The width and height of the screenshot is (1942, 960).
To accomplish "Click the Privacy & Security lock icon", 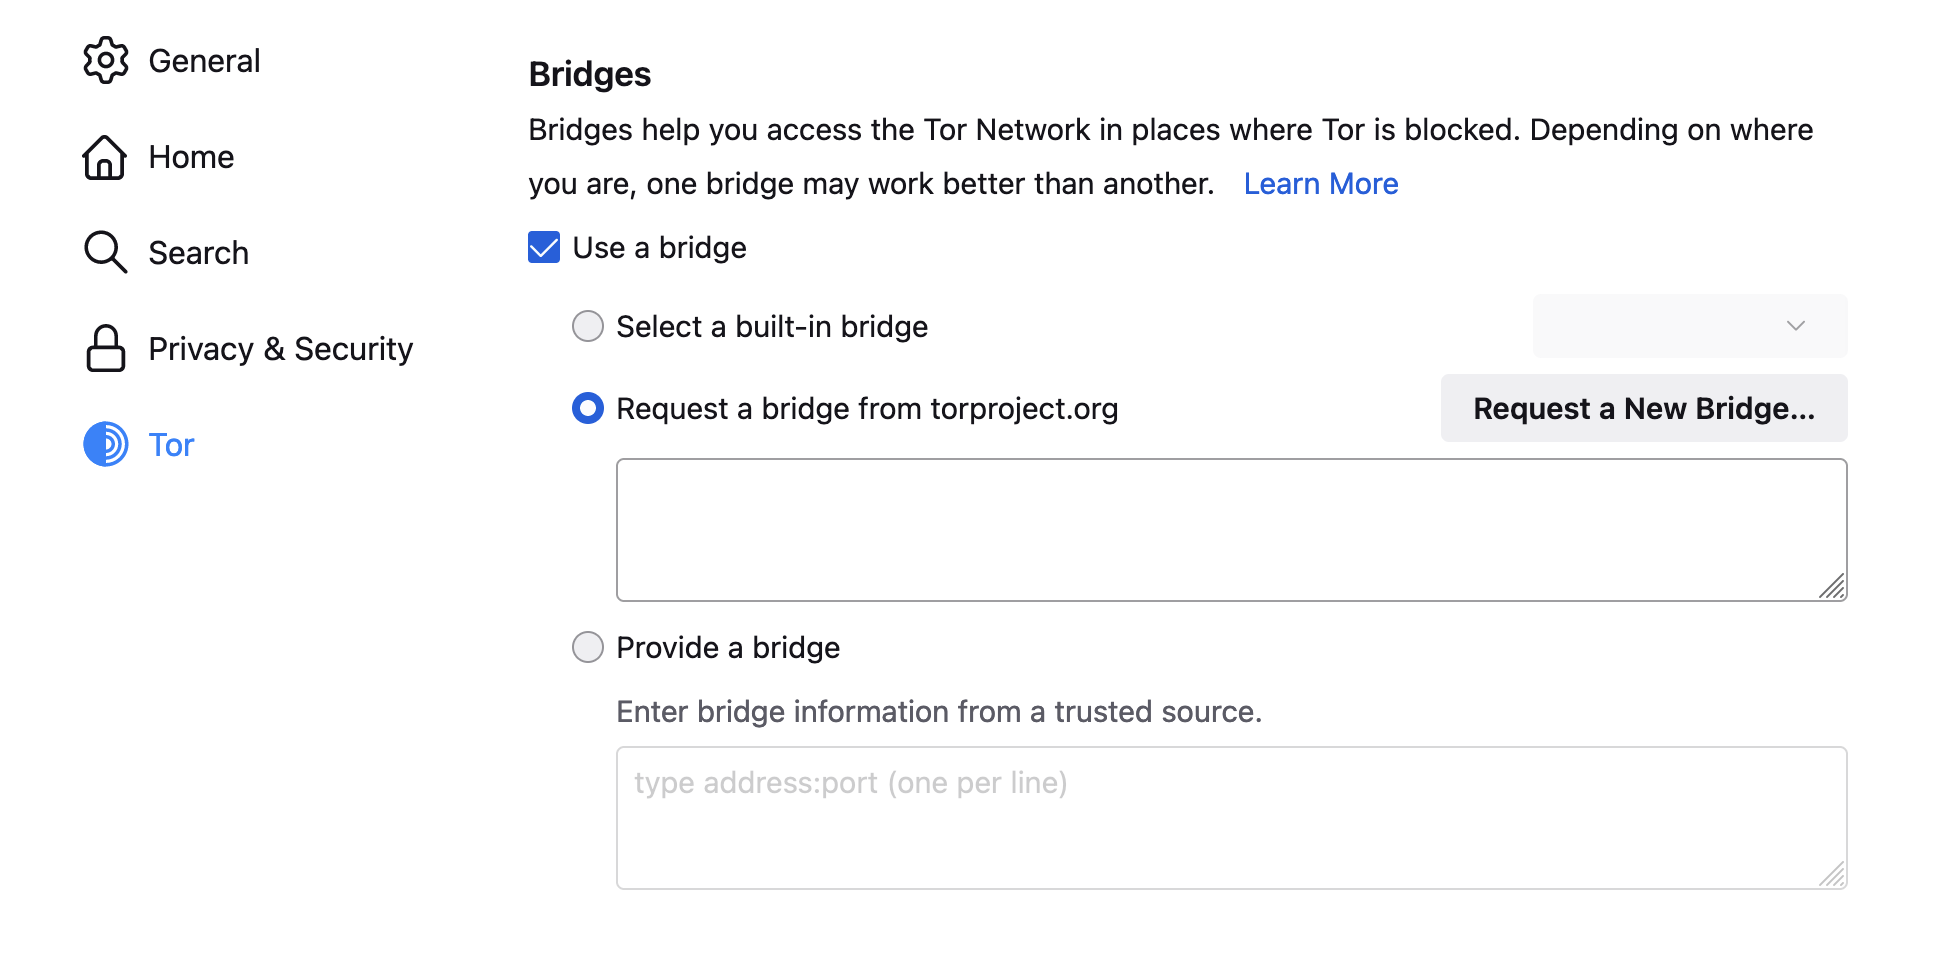I will tap(105, 349).
